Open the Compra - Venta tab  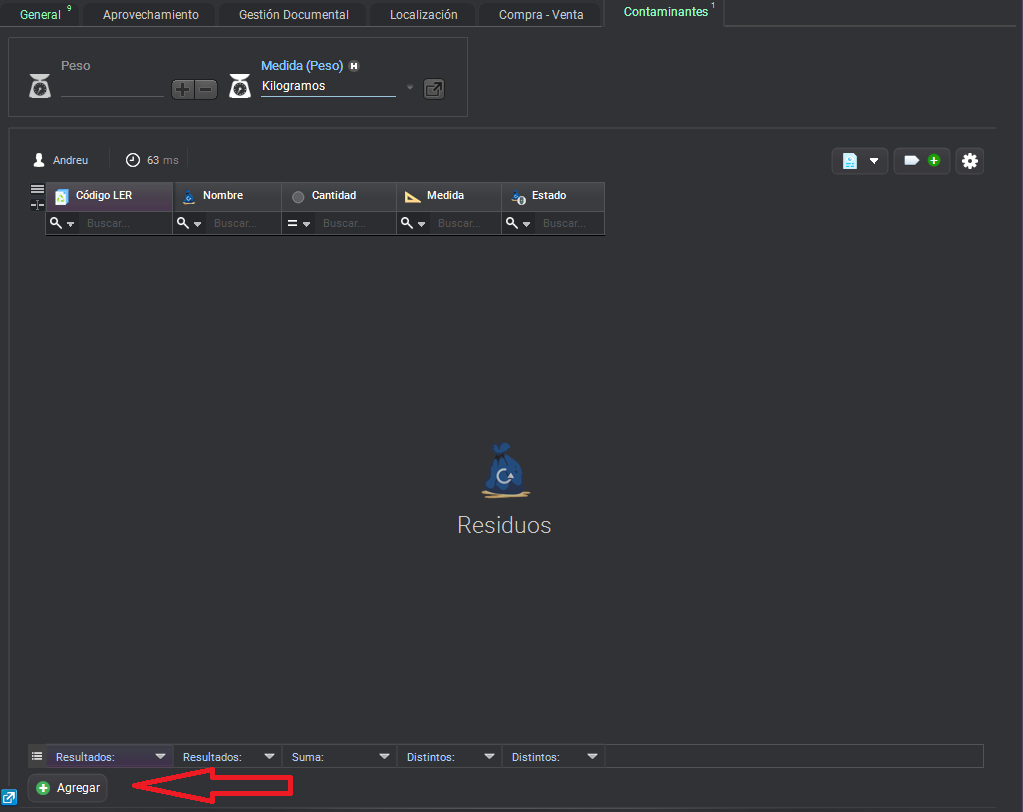click(x=541, y=15)
